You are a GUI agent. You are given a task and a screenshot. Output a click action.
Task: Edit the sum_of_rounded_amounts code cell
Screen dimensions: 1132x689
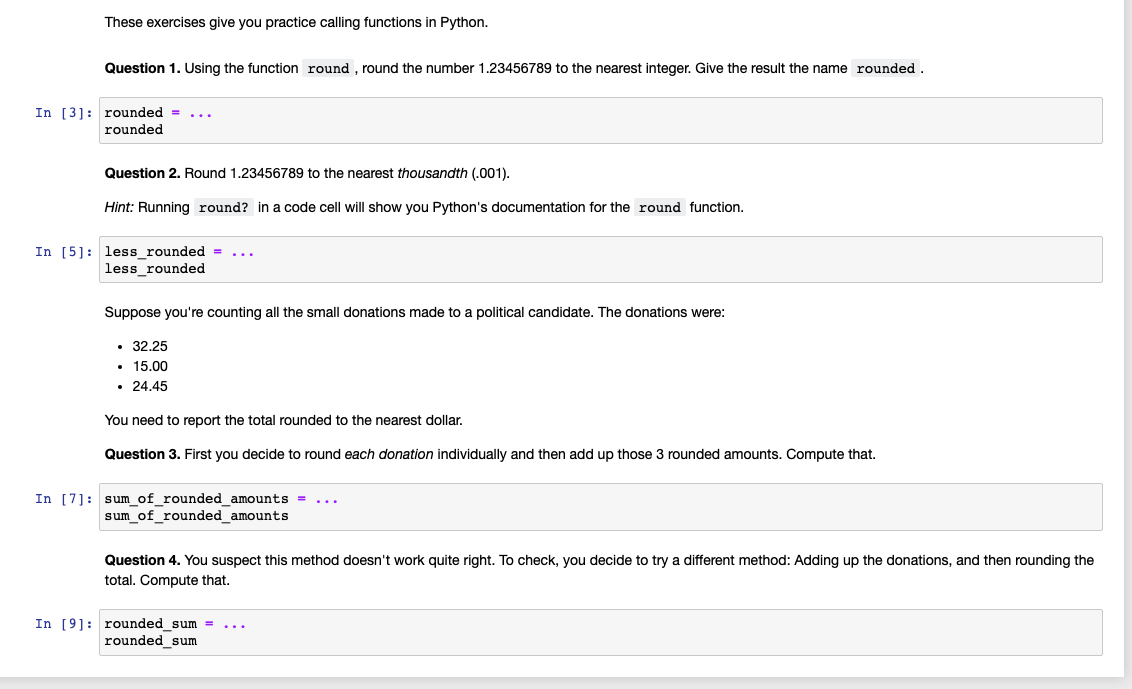click(600, 507)
